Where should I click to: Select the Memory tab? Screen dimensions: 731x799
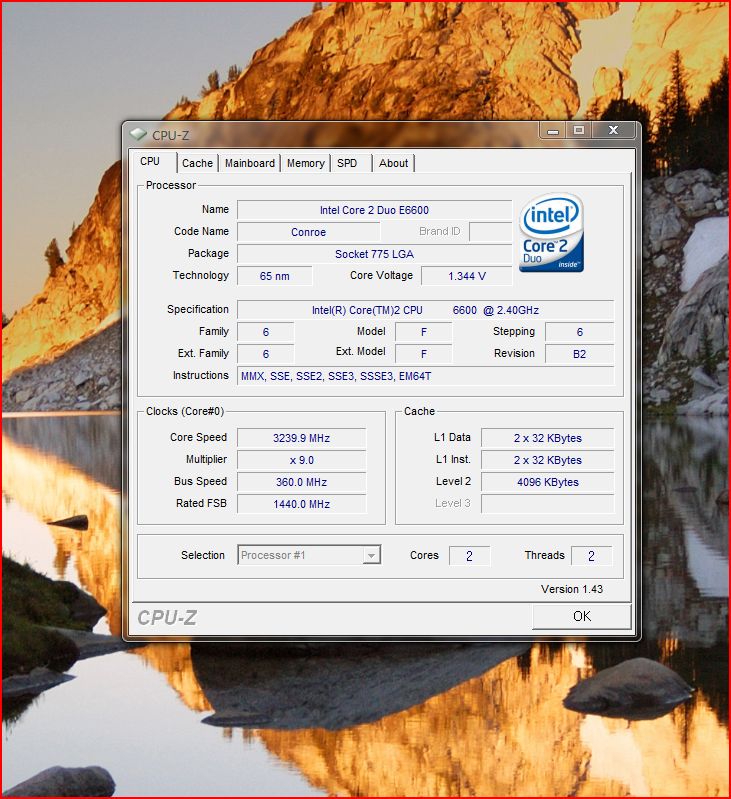[305, 163]
